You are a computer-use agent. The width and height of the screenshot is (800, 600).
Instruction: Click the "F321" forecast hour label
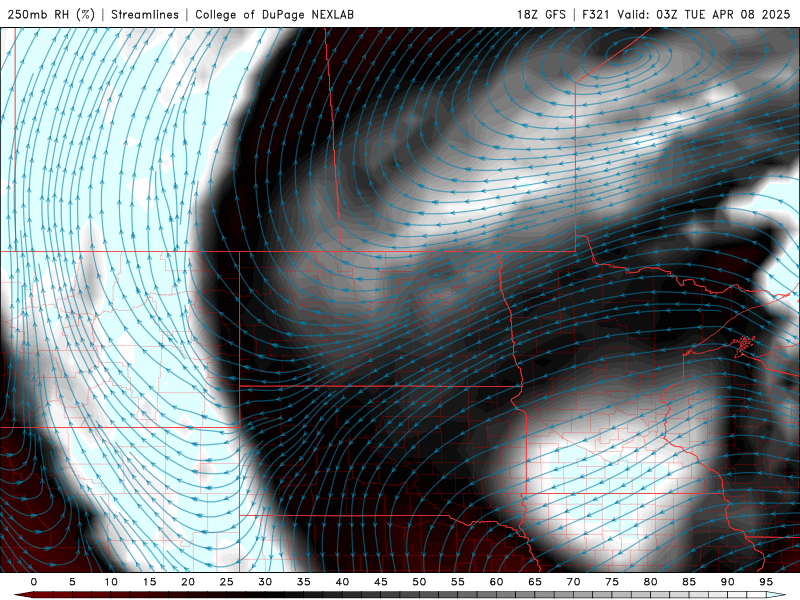(x=596, y=14)
